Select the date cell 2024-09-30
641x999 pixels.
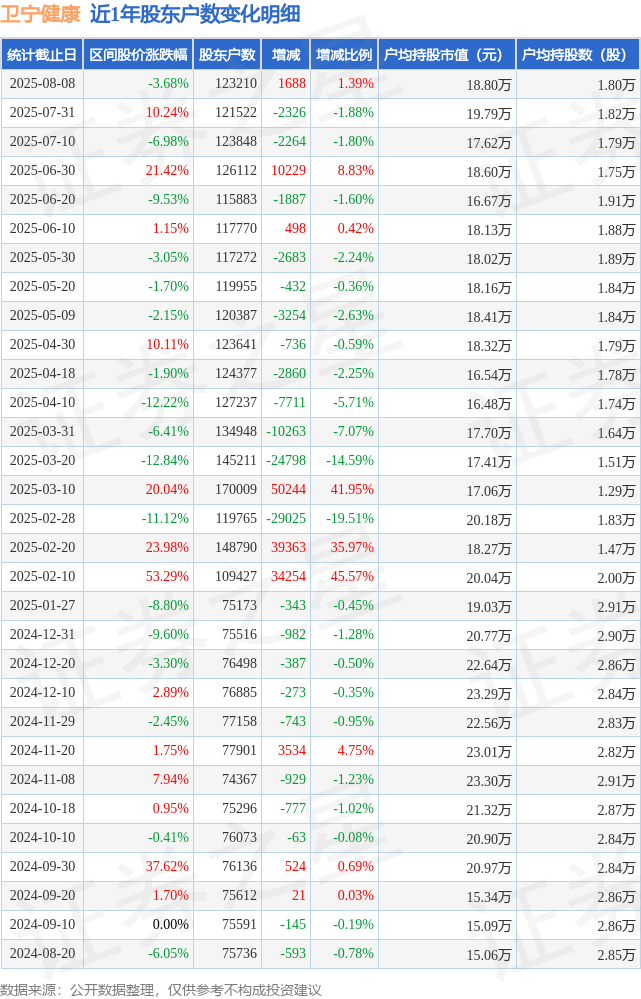point(42,866)
